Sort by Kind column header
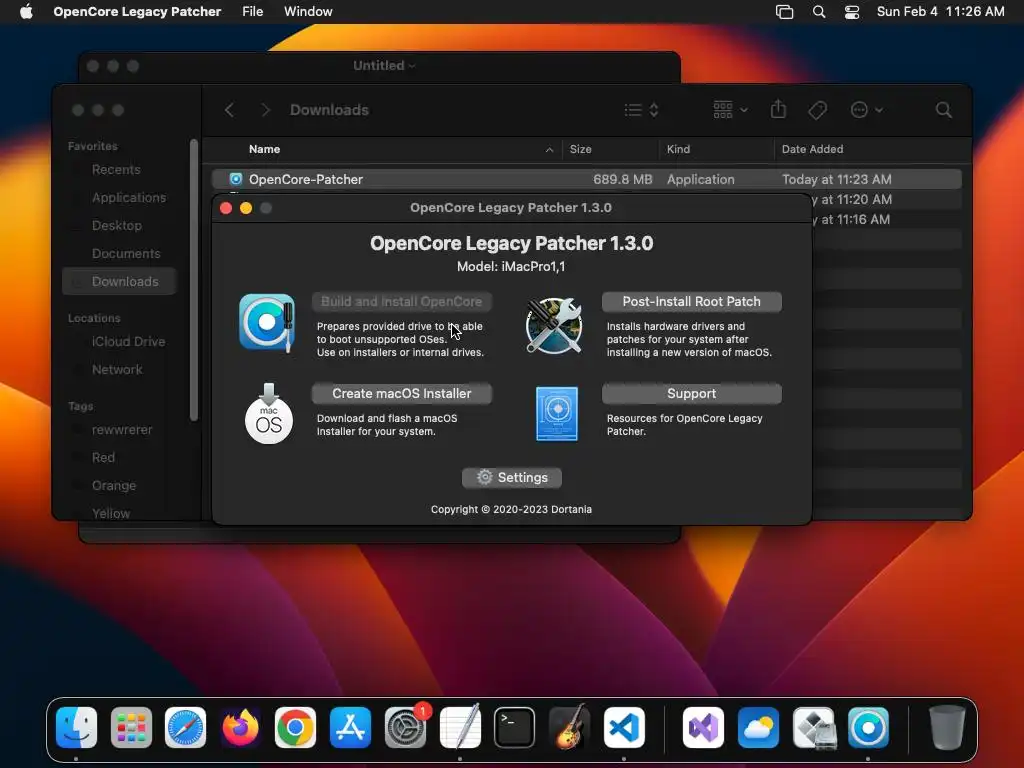 coord(678,150)
